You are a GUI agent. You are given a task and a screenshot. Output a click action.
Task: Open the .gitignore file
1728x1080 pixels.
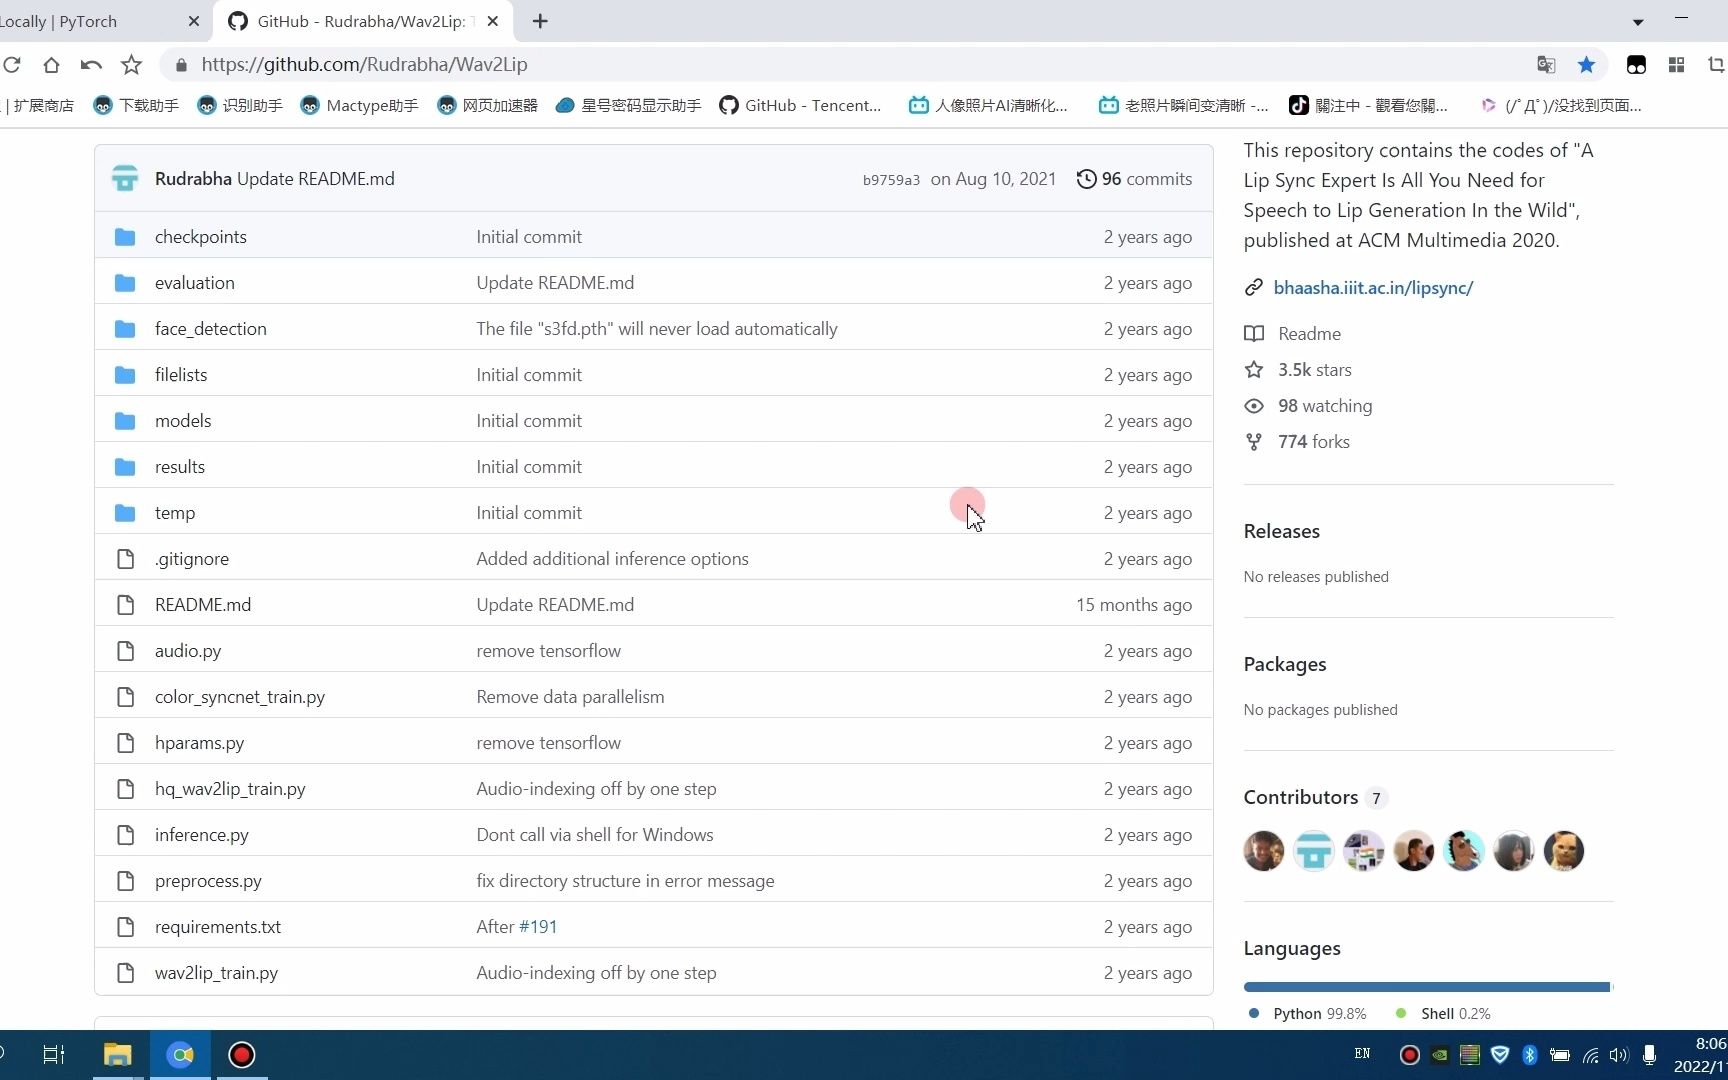coord(192,559)
